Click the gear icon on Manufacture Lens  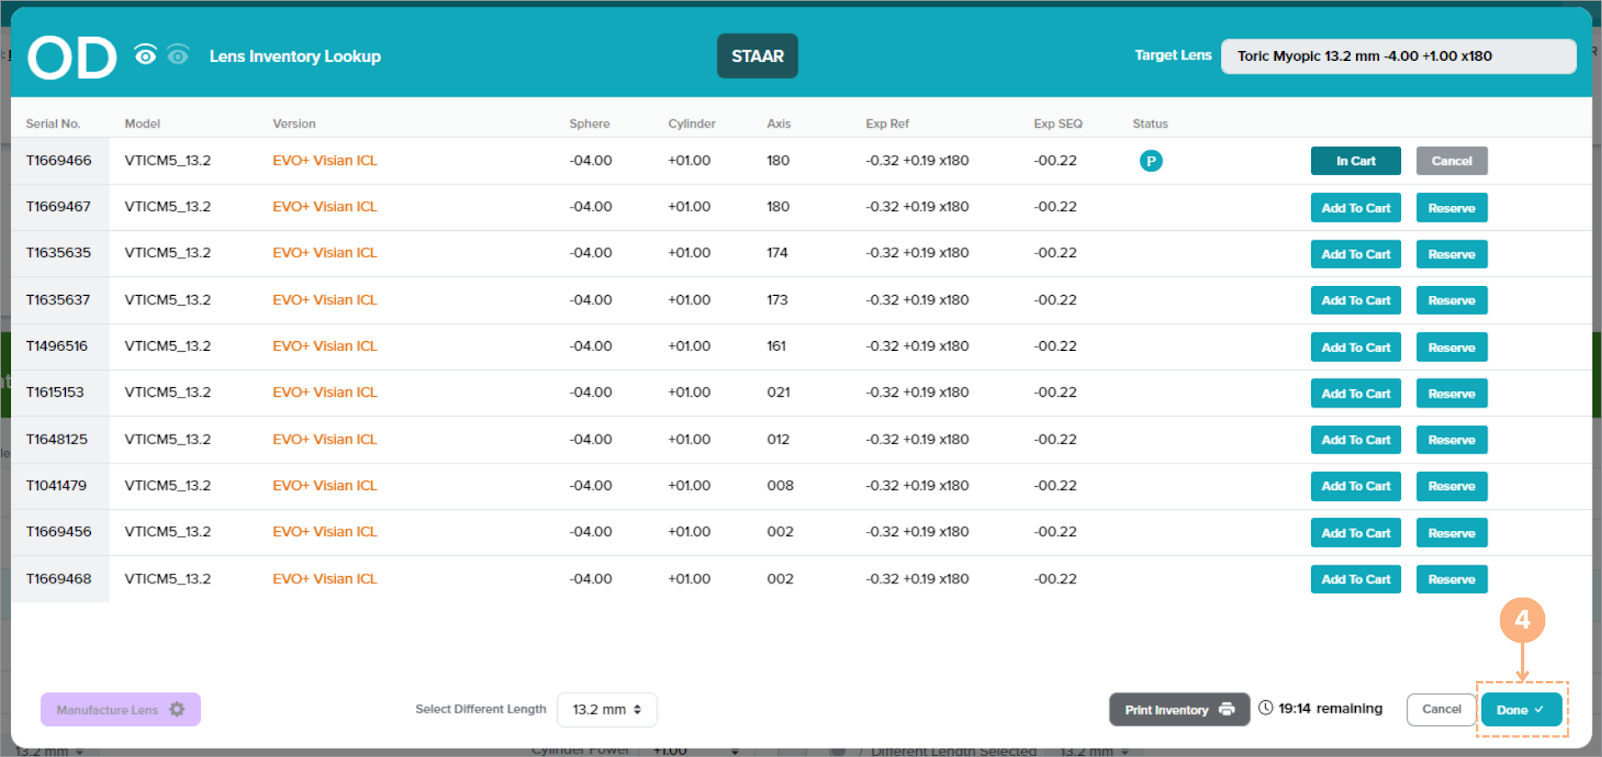click(177, 709)
